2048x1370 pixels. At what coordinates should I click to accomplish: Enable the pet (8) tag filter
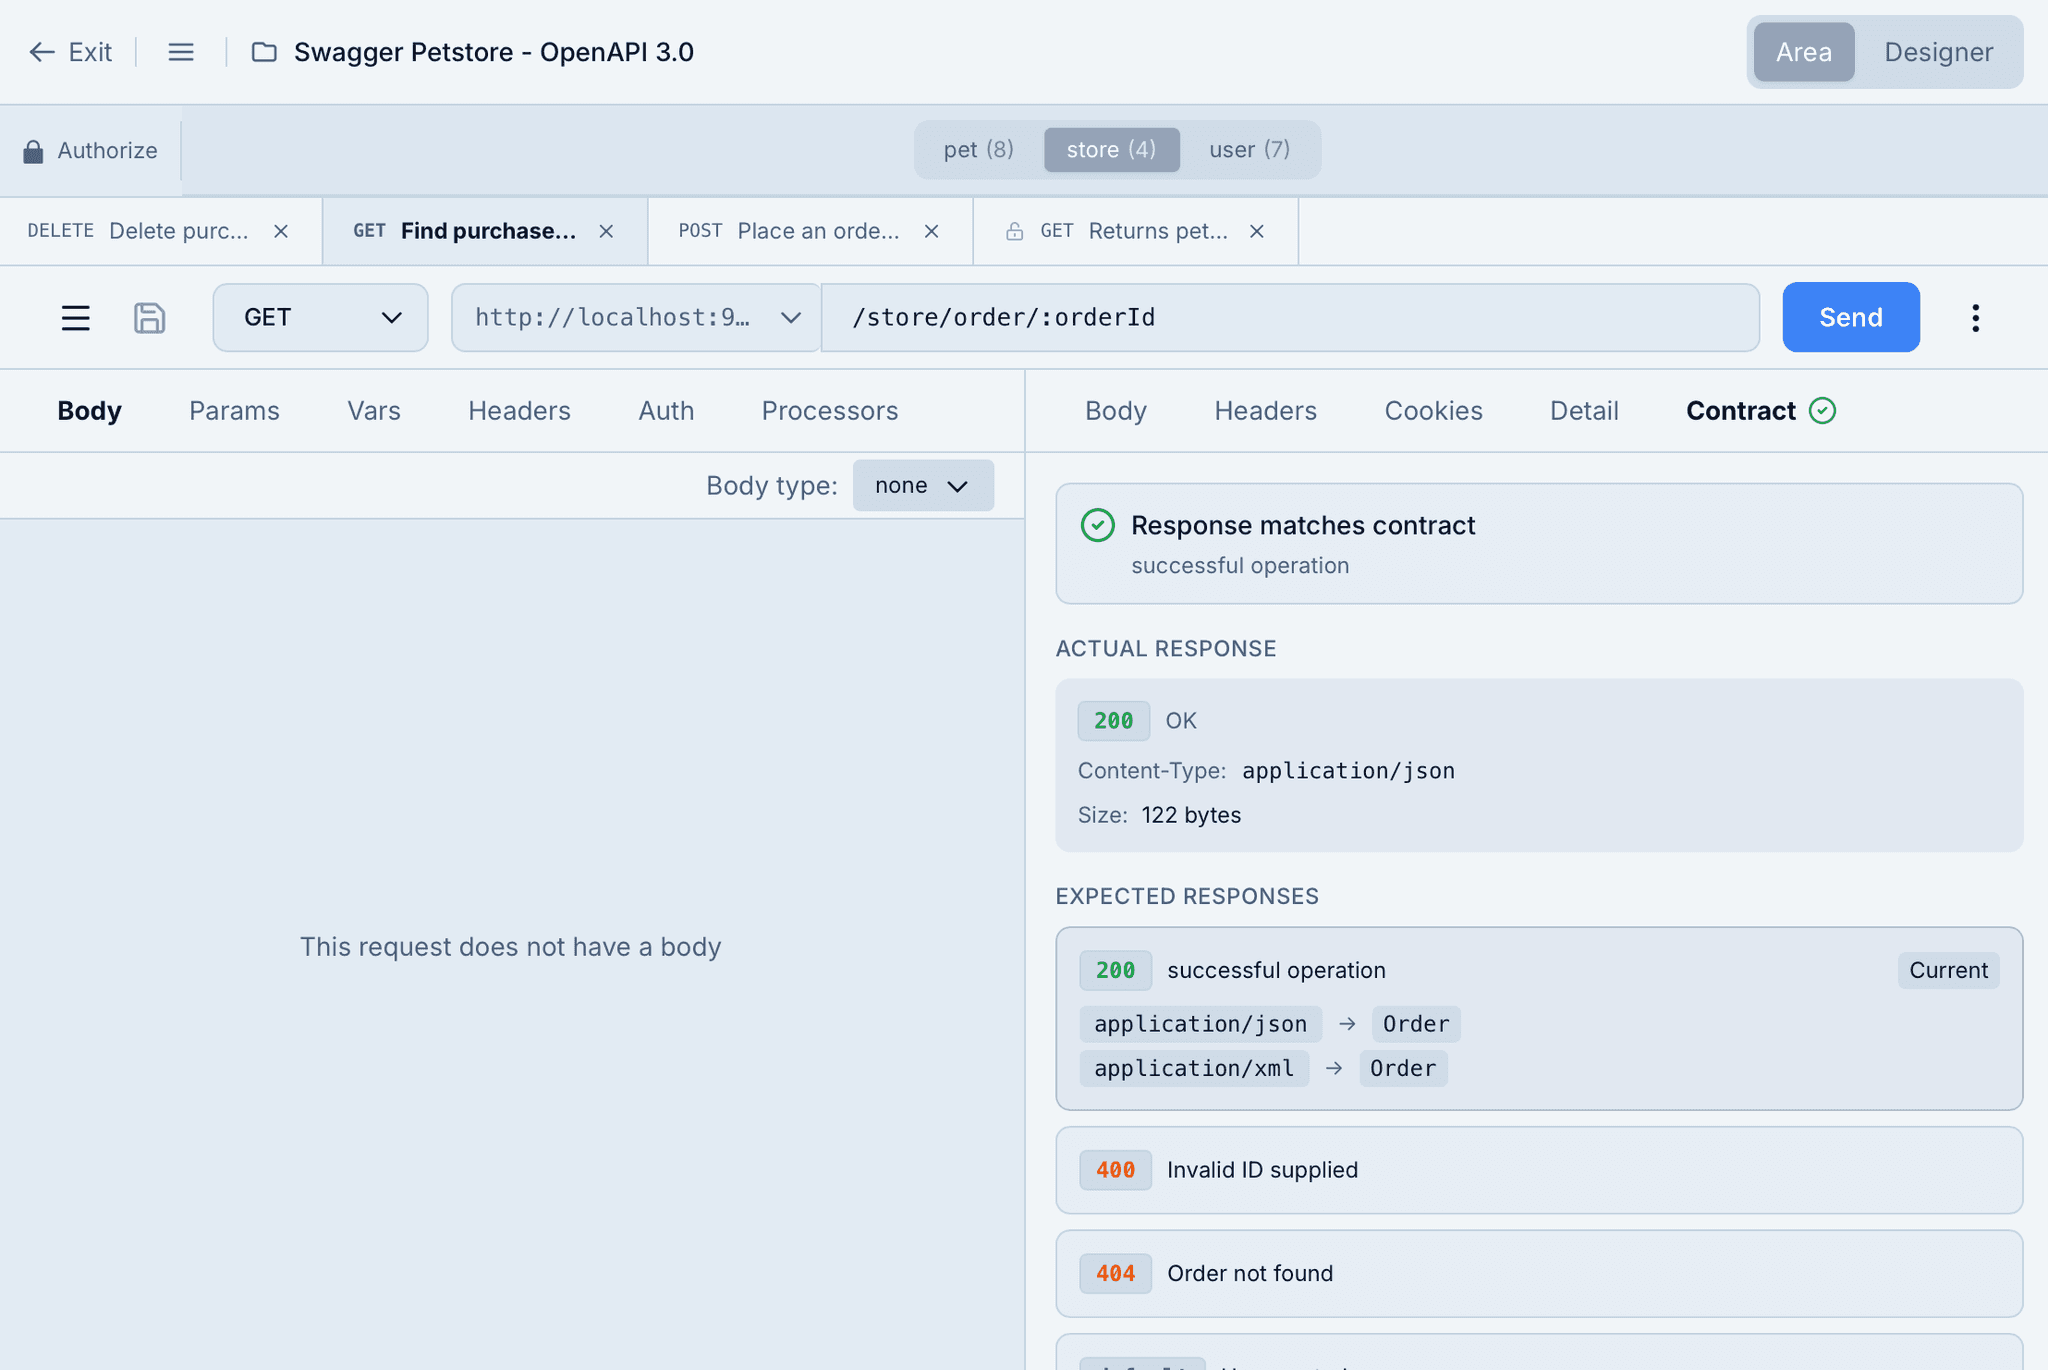(x=977, y=149)
